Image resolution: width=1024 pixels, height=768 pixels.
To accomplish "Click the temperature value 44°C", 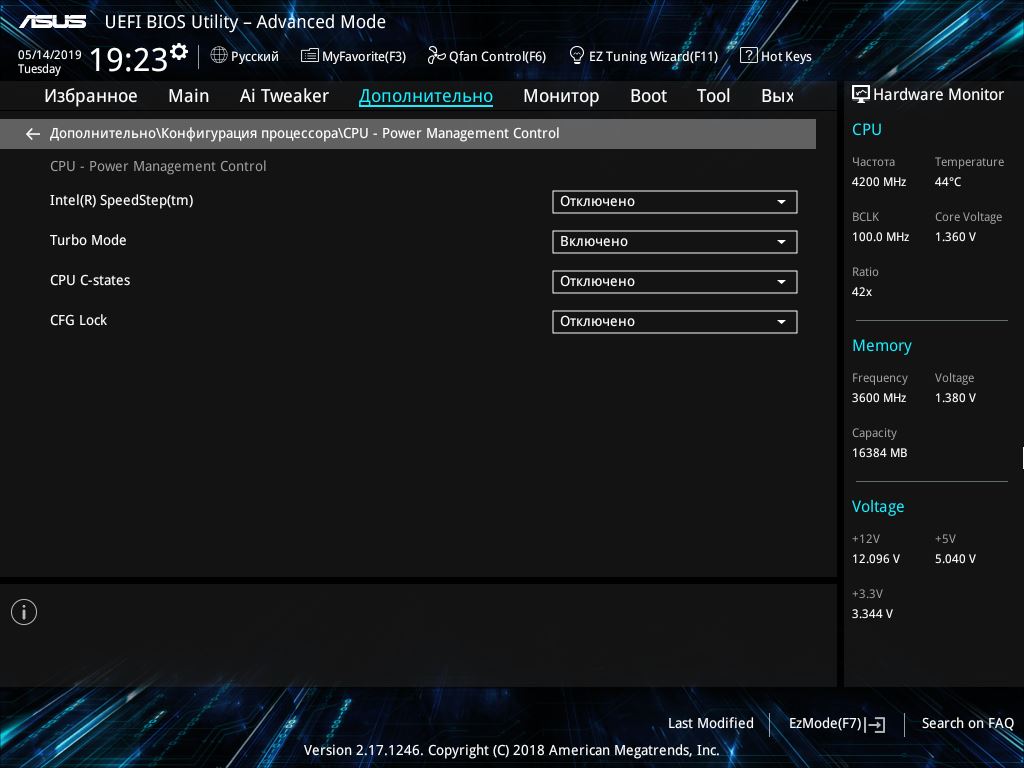I will pyautogui.click(x=948, y=182).
